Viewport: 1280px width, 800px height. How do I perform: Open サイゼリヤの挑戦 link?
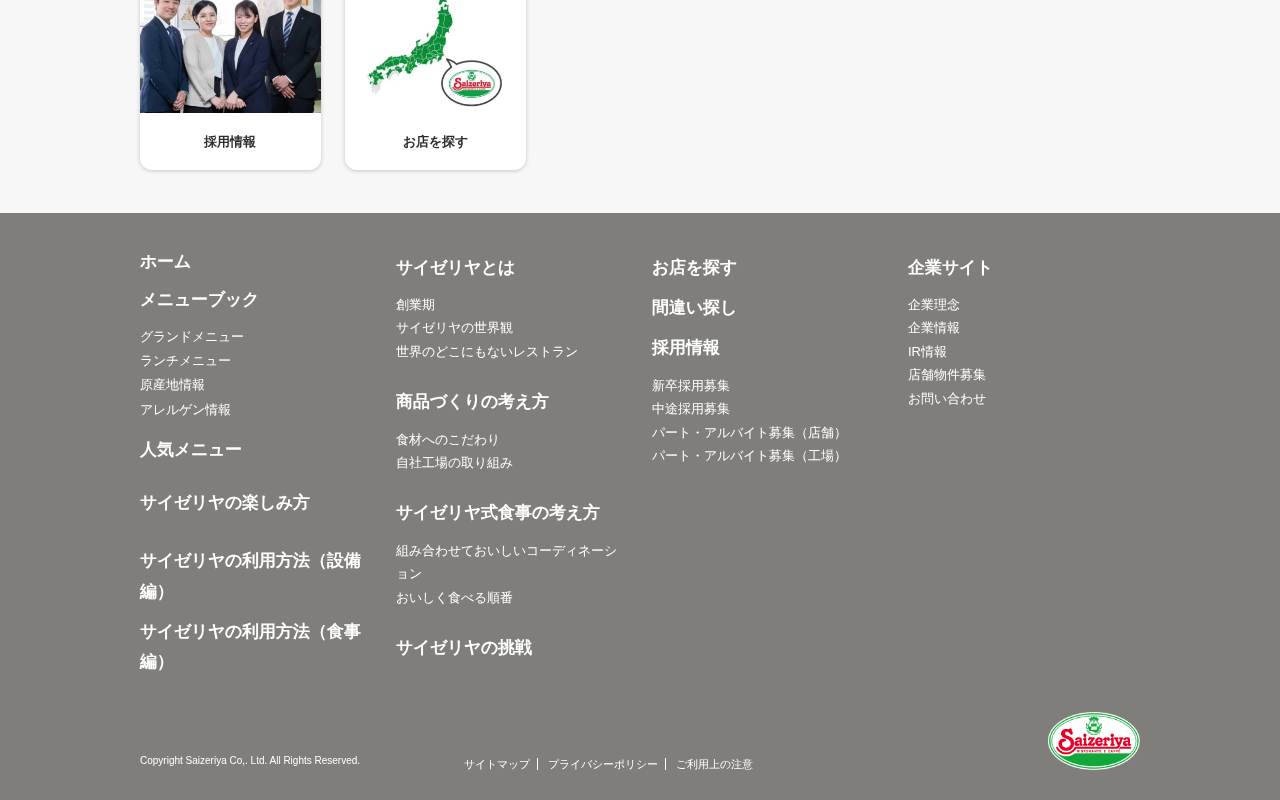coord(464,648)
